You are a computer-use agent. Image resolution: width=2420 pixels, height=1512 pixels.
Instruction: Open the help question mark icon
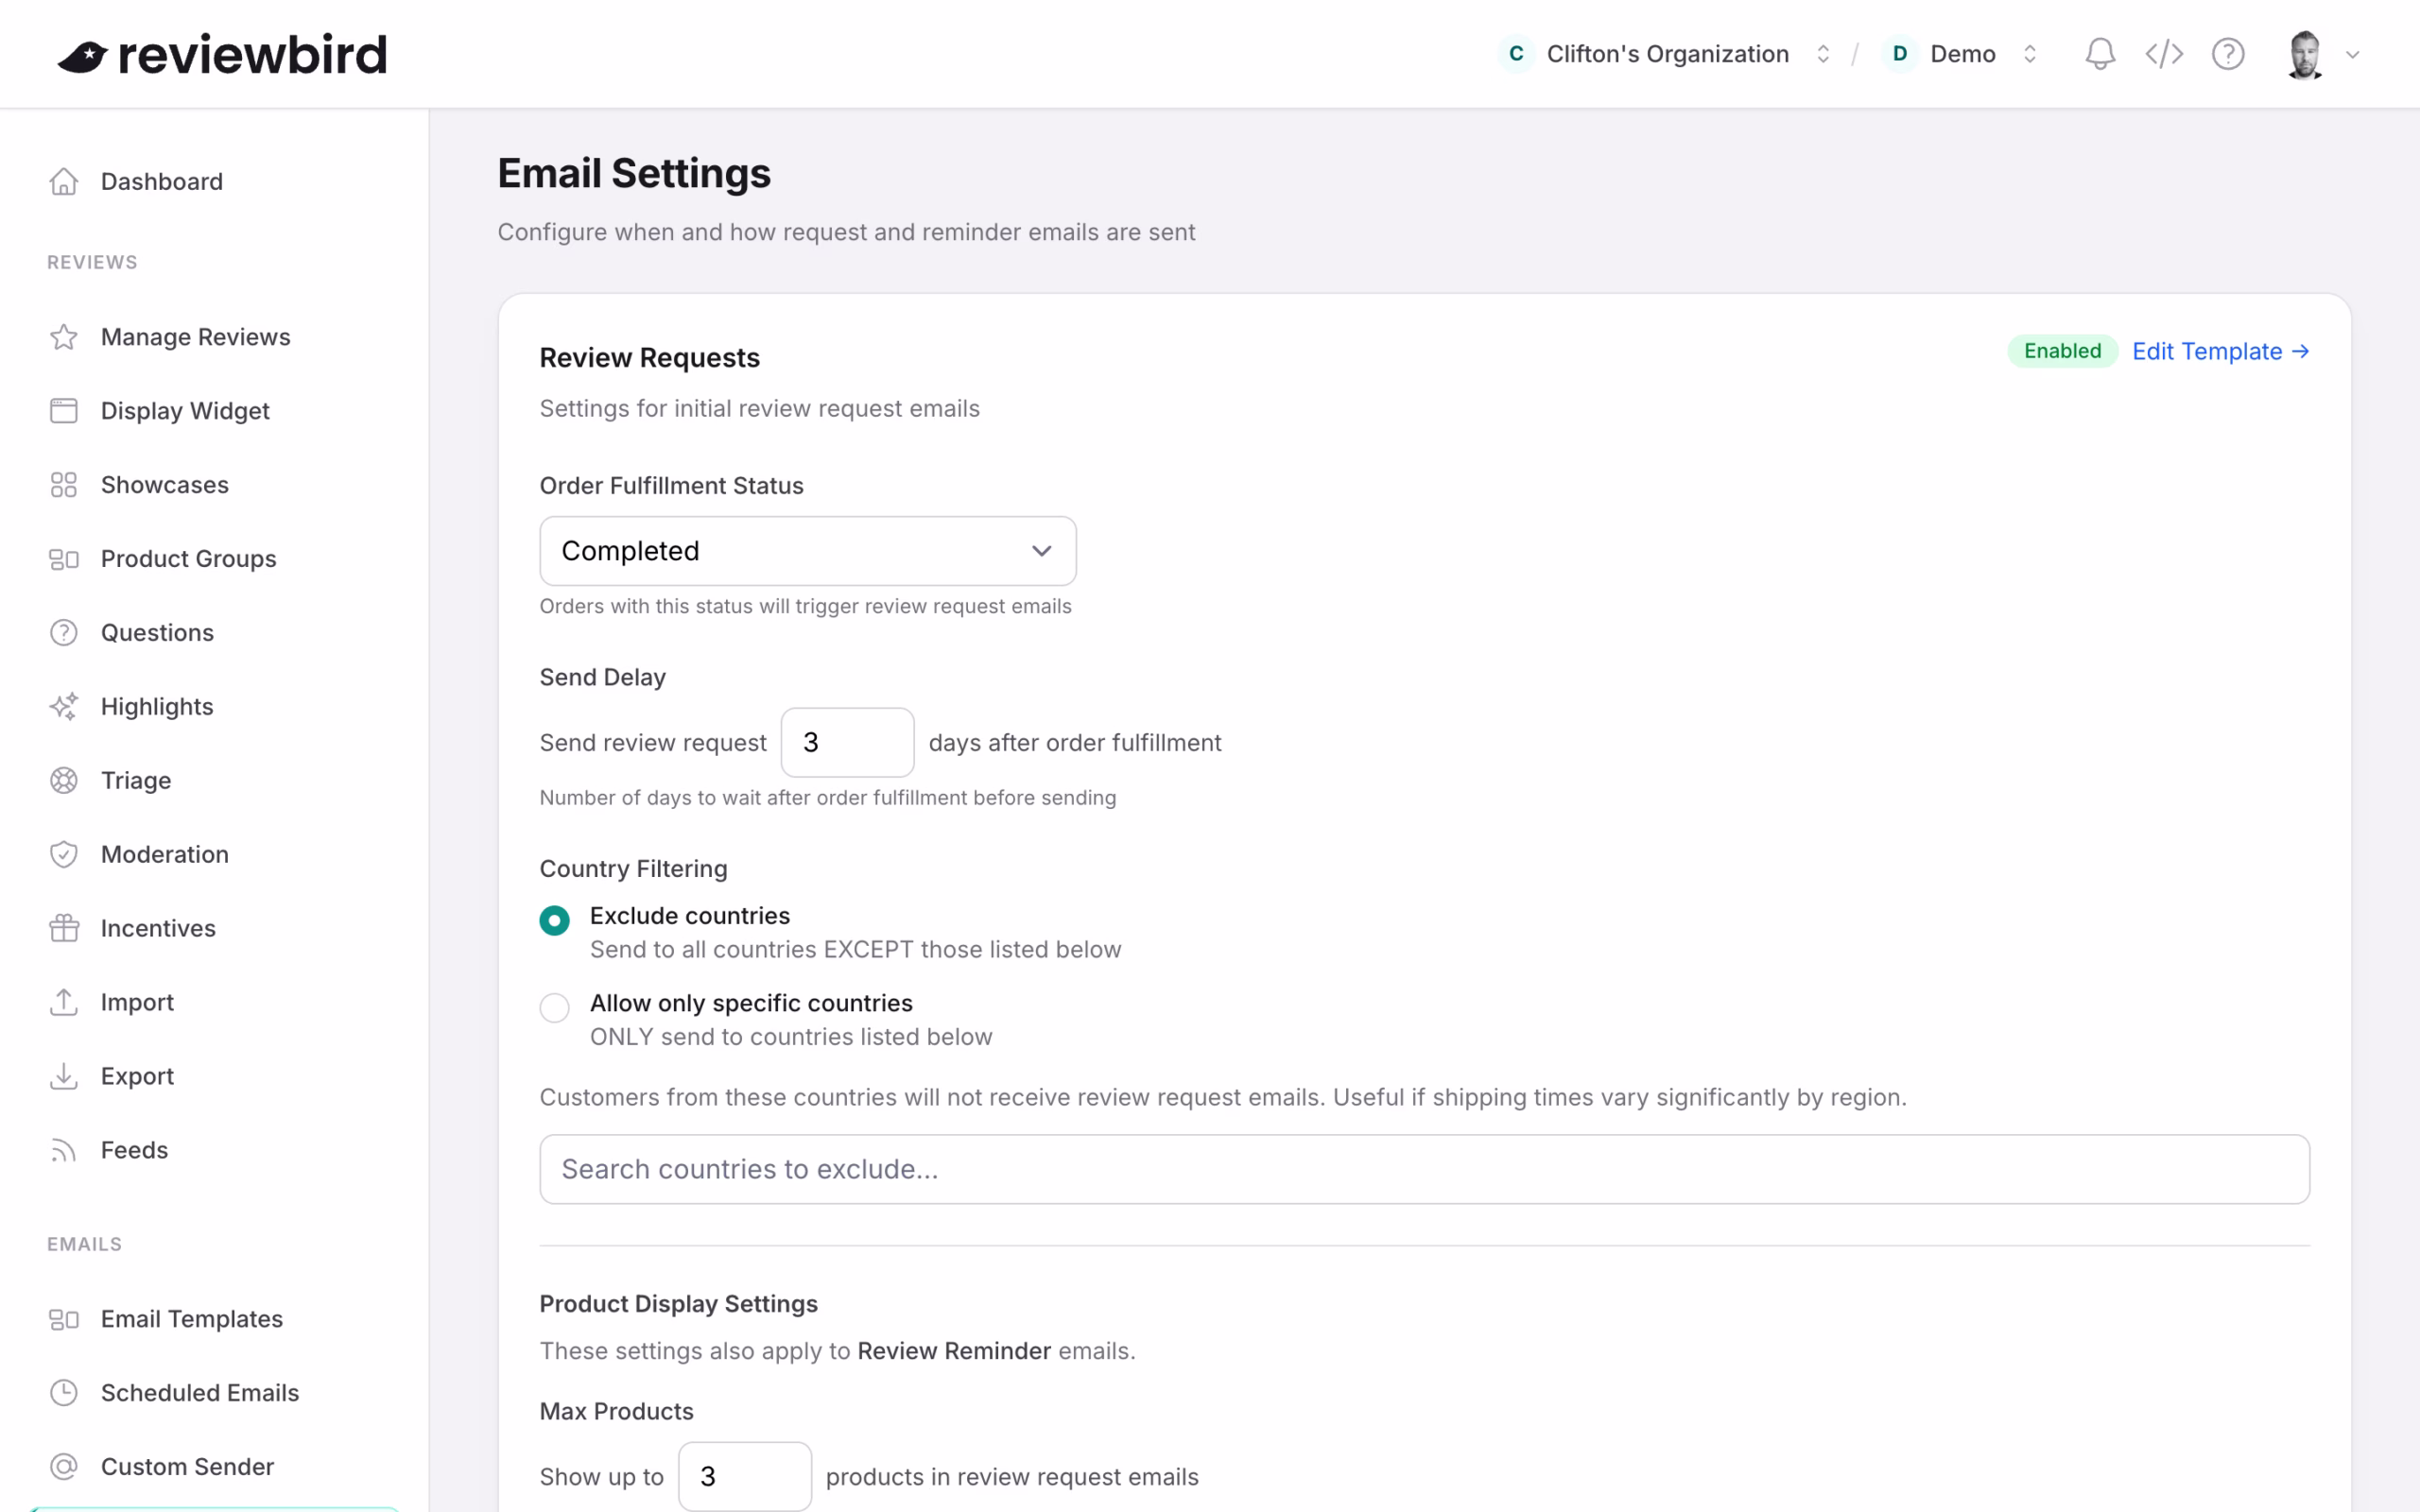[x=2228, y=54]
